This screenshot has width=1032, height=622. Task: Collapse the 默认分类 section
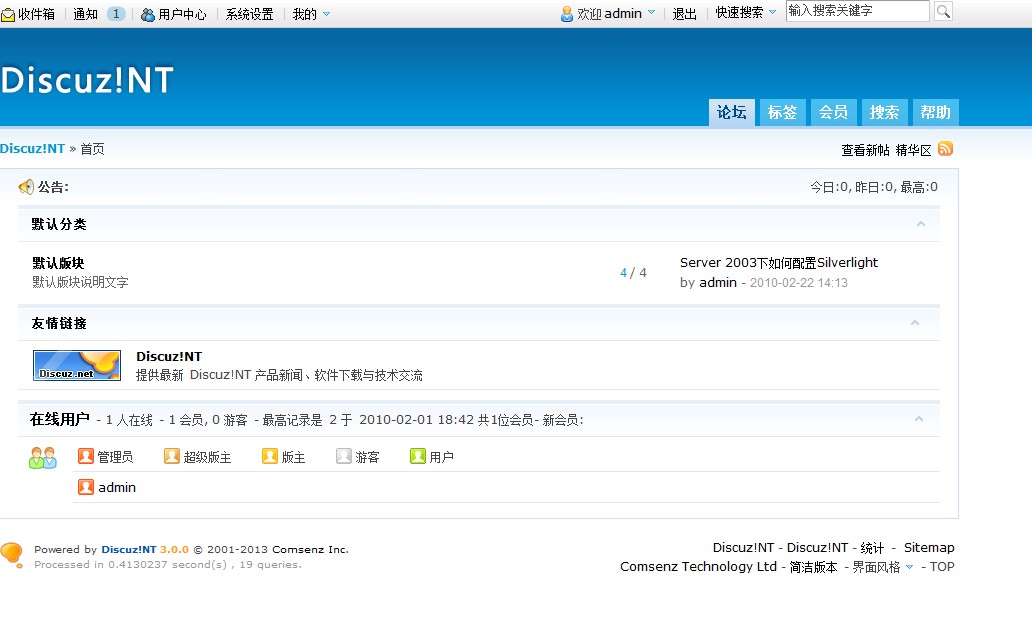tap(921, 224)
